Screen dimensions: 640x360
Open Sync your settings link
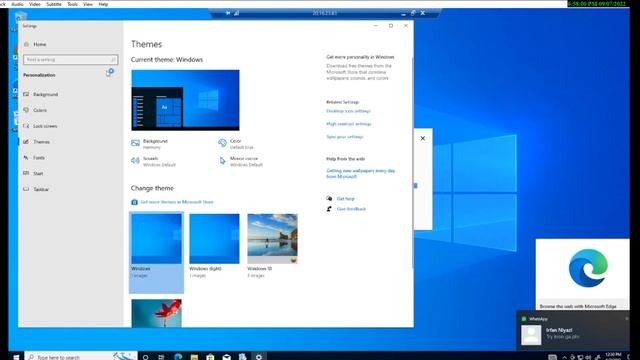click(x=344, y=137)
